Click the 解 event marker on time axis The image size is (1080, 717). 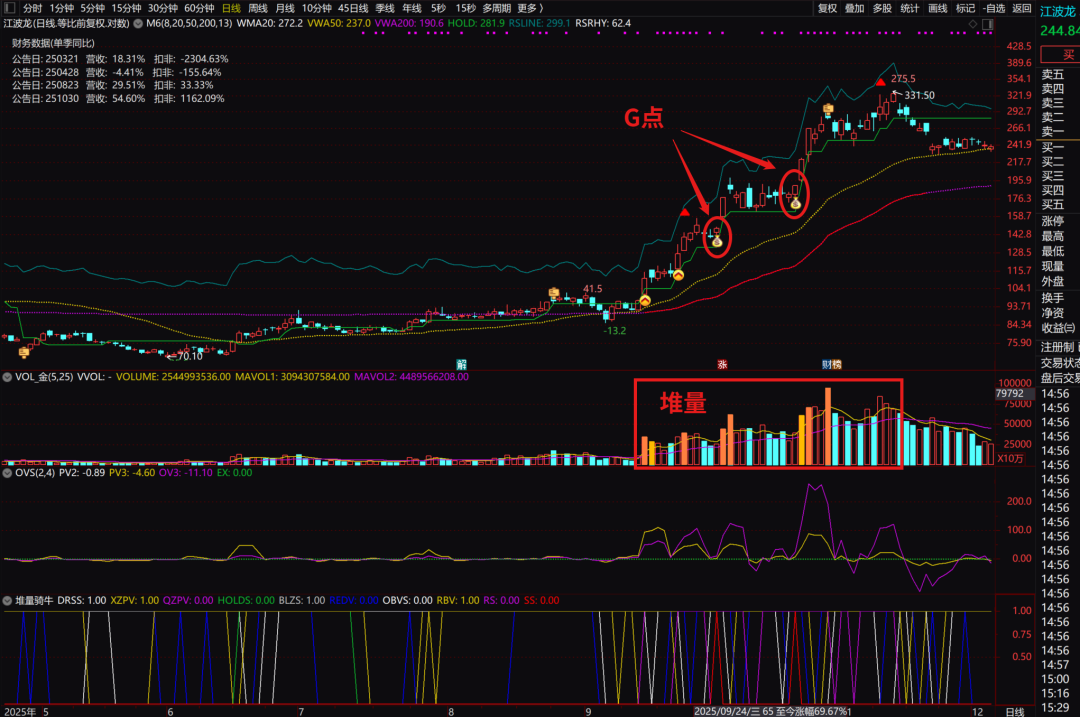(x=461, y=364)
